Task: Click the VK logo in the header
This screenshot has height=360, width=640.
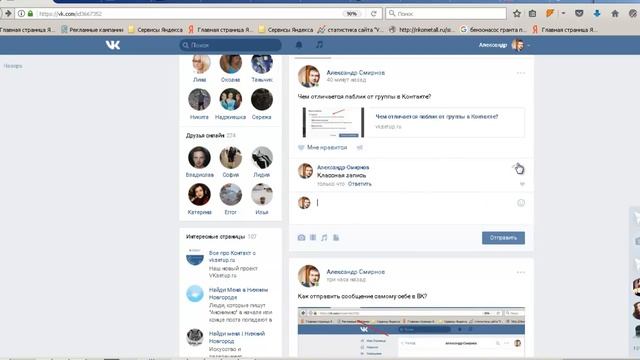Action: pos(113,45)
